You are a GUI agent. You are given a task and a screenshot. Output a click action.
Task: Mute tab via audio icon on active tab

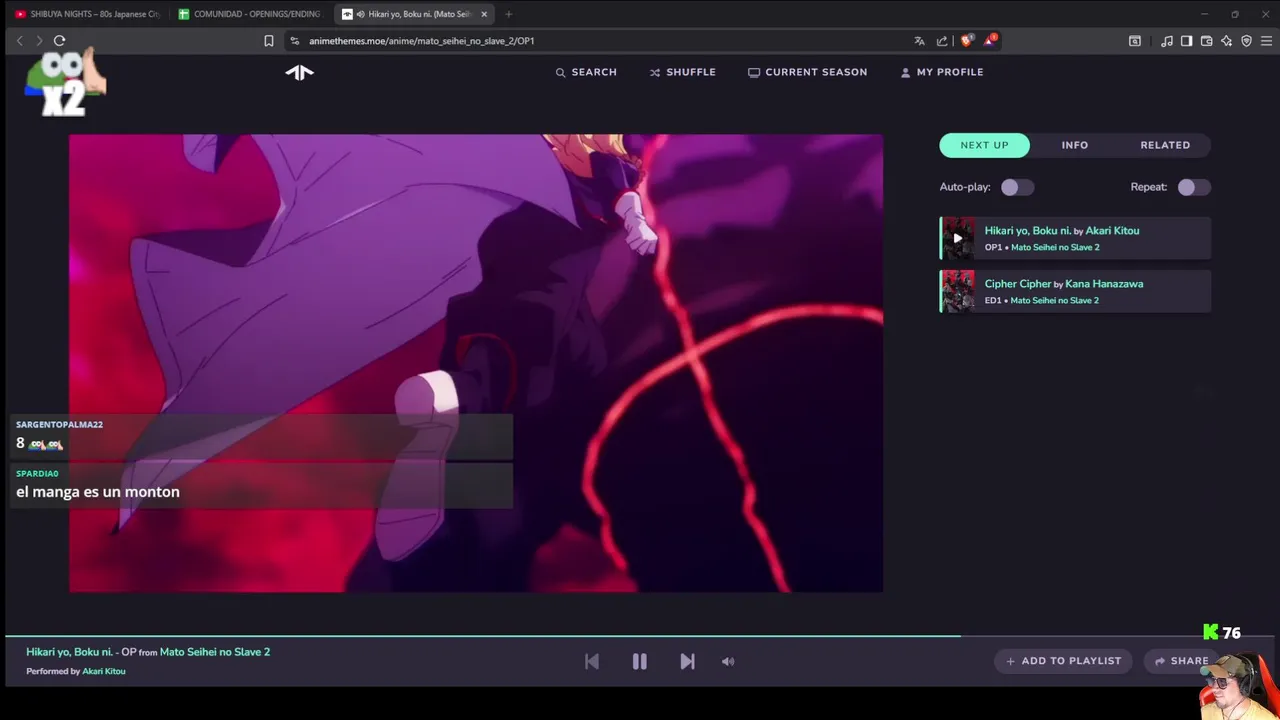click(360, 14)
